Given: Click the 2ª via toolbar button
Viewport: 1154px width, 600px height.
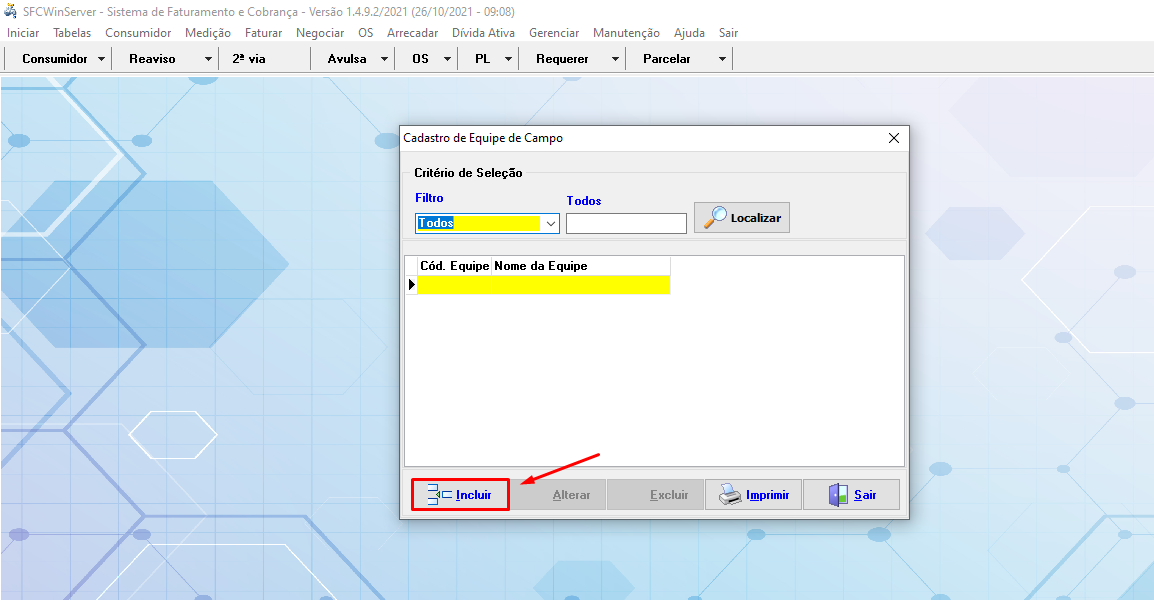Looking at the screenshot, I should pyautogui.click(x=249, y=59).
